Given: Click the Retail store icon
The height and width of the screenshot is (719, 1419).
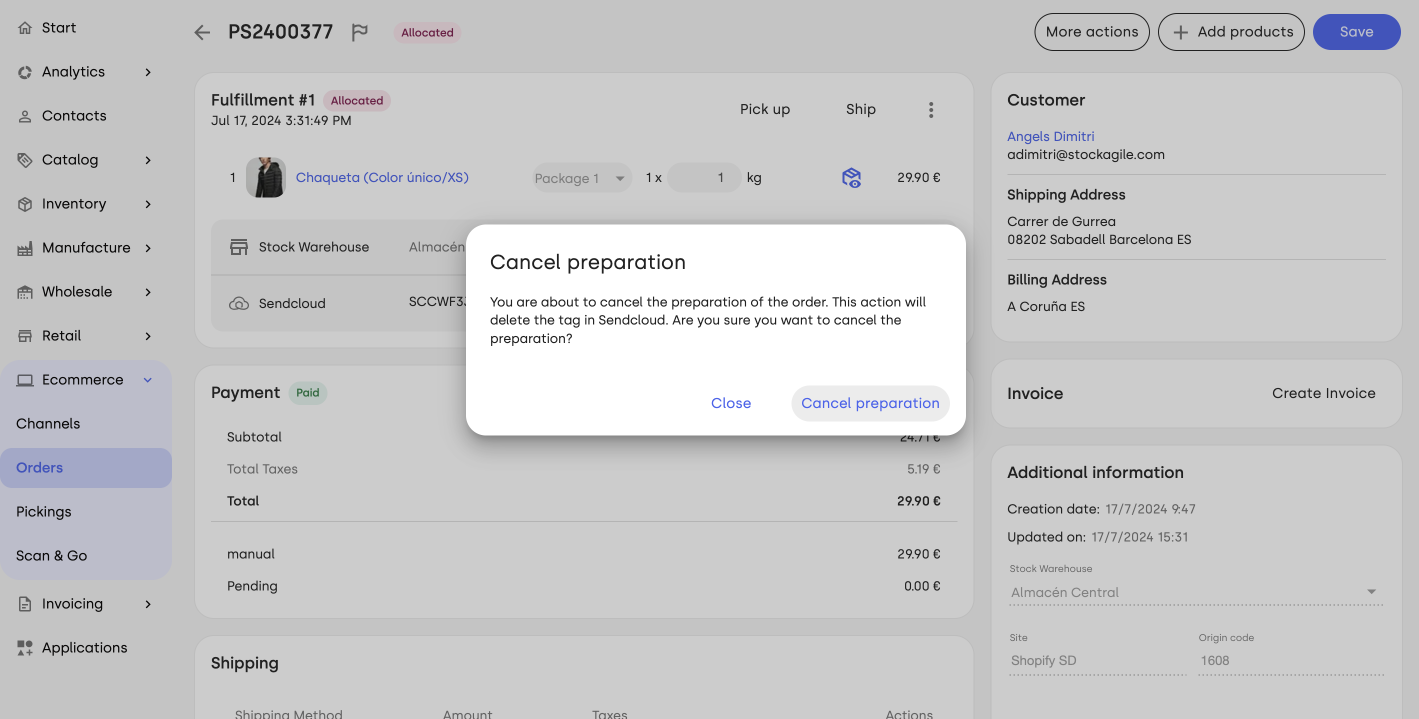Looking at the screenshot, I should [x=25, y=336].
